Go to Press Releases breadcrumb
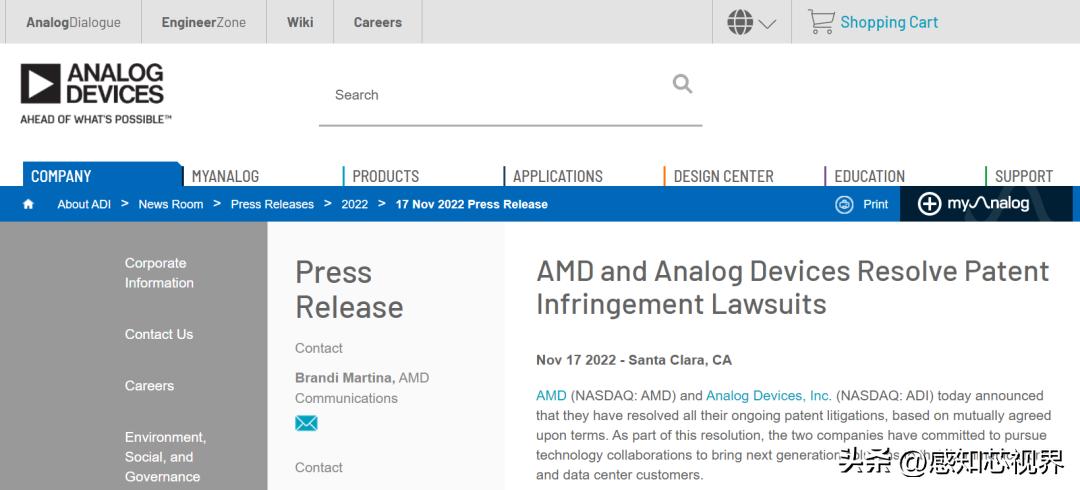 (272, 204)
